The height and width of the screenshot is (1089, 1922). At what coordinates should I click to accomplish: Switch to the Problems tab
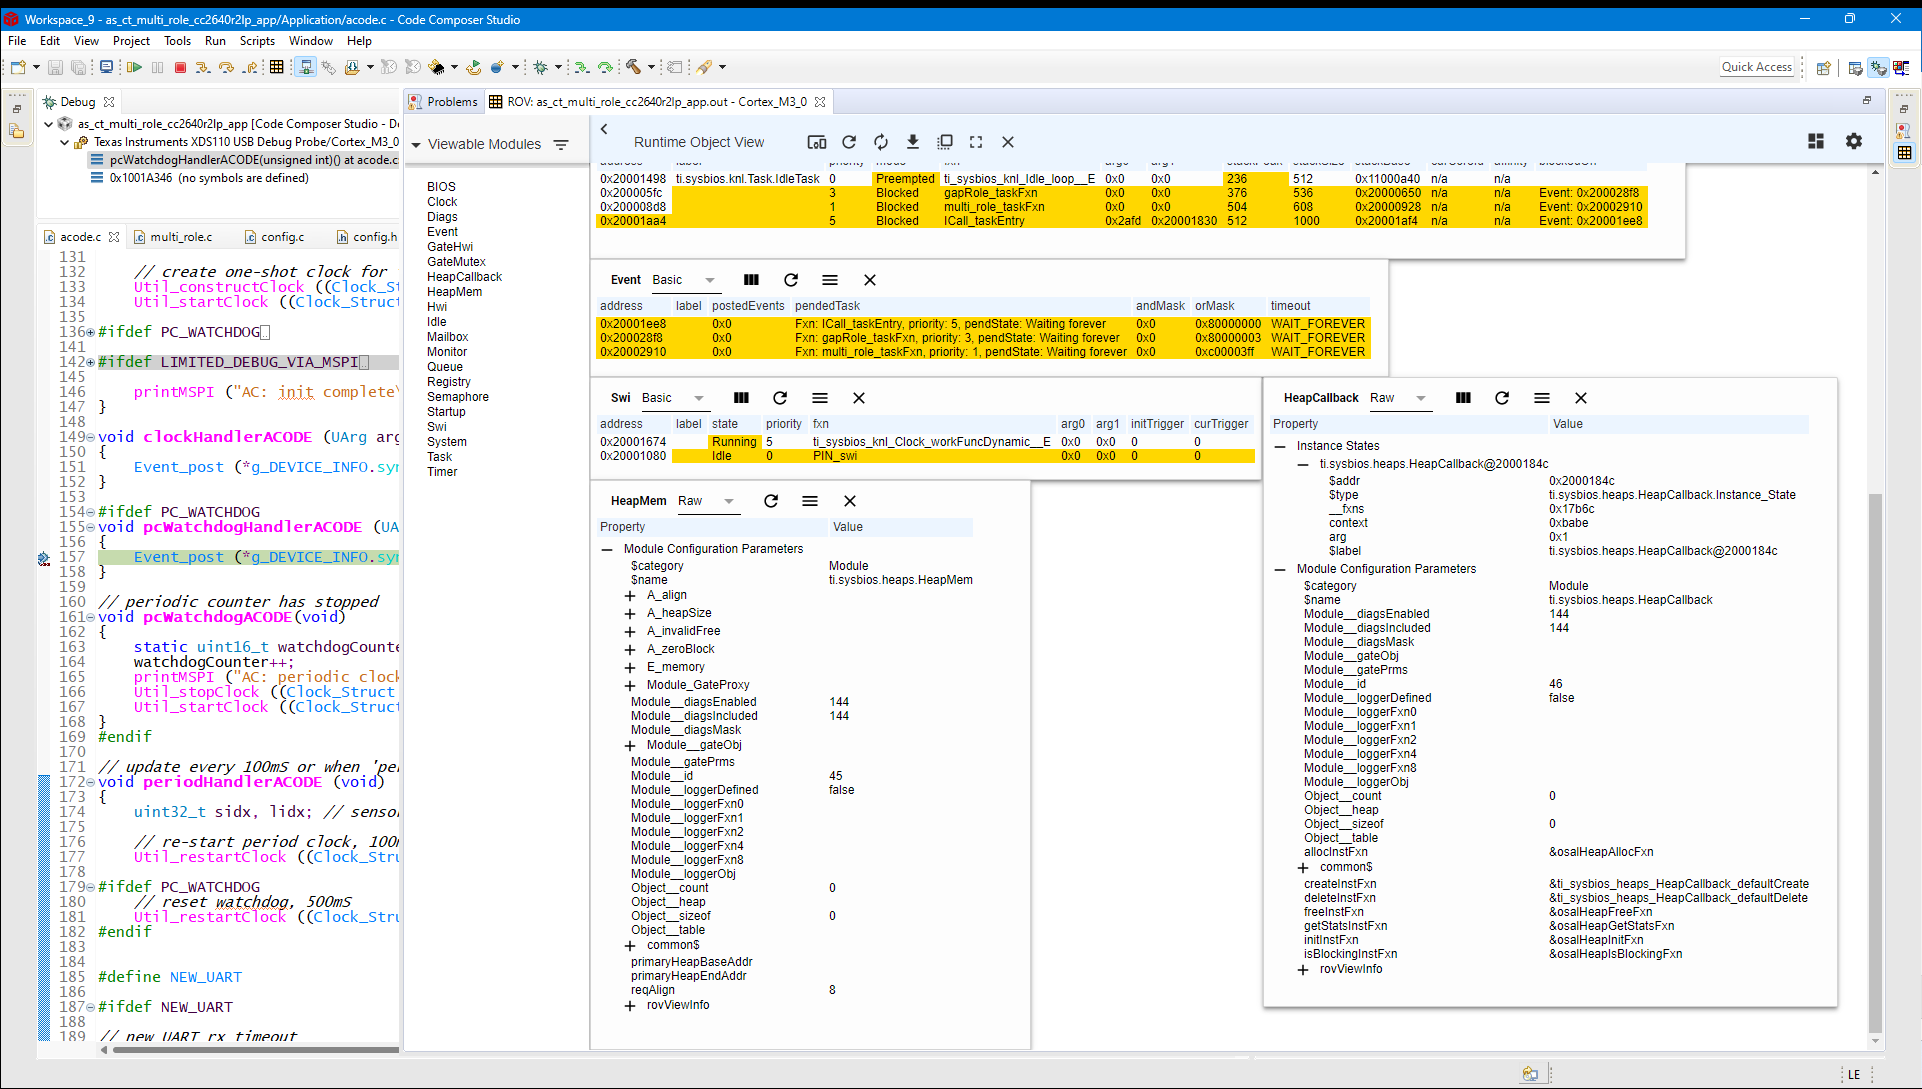click(443, 102)
